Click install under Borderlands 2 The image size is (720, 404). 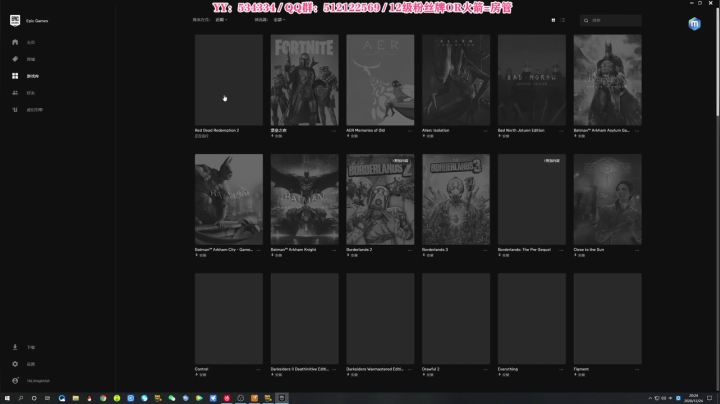pyautogui.click(x=352, y=255)
